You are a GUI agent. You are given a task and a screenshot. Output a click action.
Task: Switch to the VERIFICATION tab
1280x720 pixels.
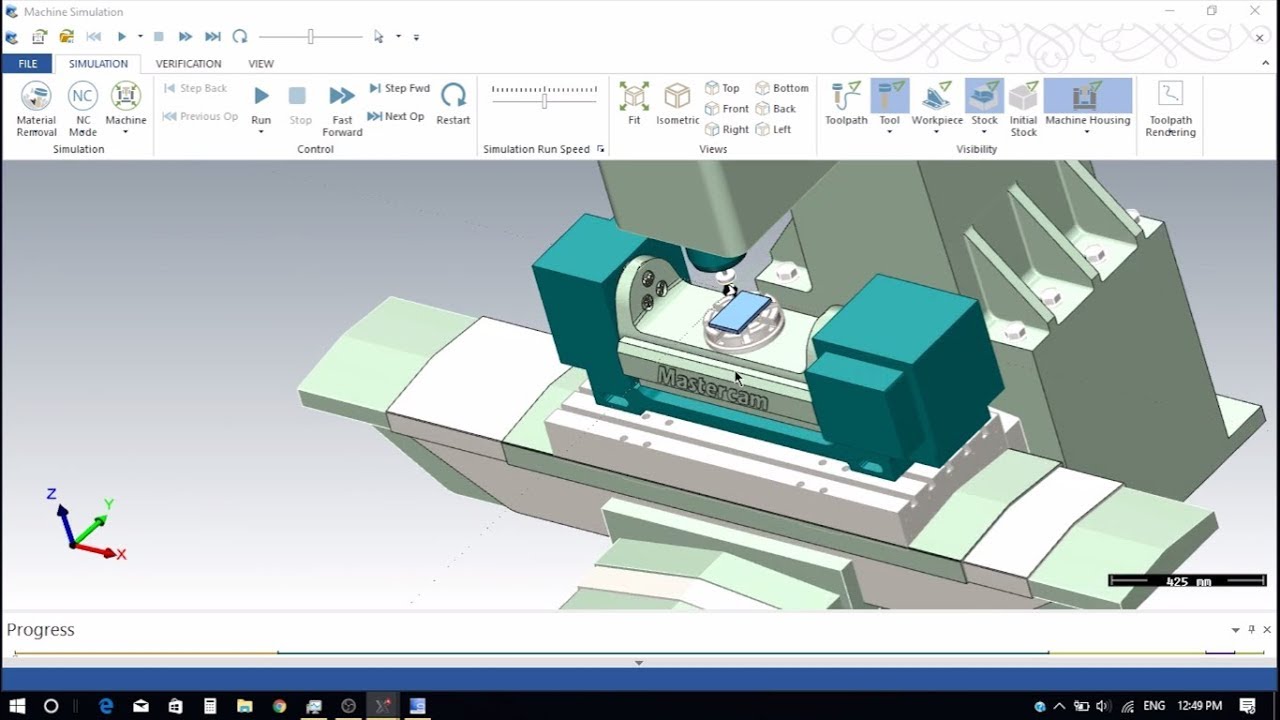click(x=188, y=64)
